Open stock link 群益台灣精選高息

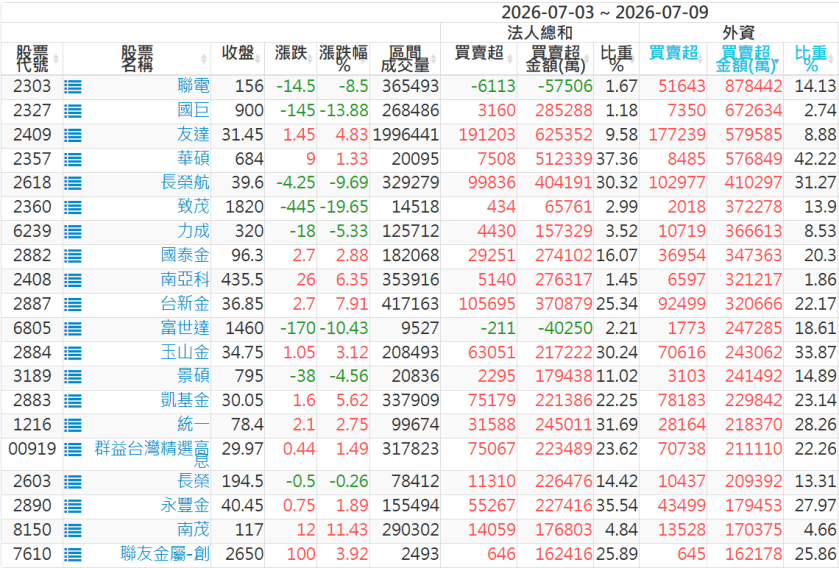tap(152, 454)
